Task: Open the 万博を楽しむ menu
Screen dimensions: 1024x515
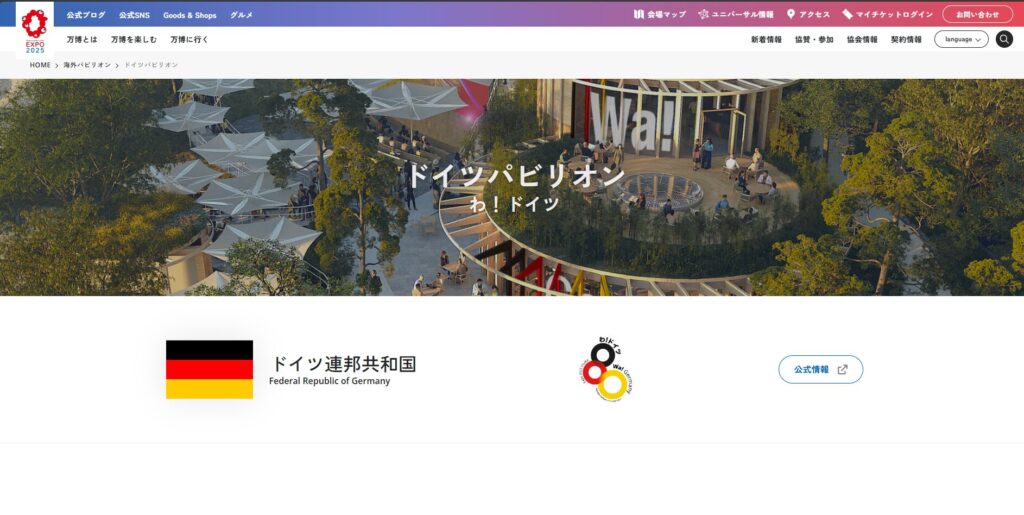Action: pyautogui.click(x=134, y=39)
